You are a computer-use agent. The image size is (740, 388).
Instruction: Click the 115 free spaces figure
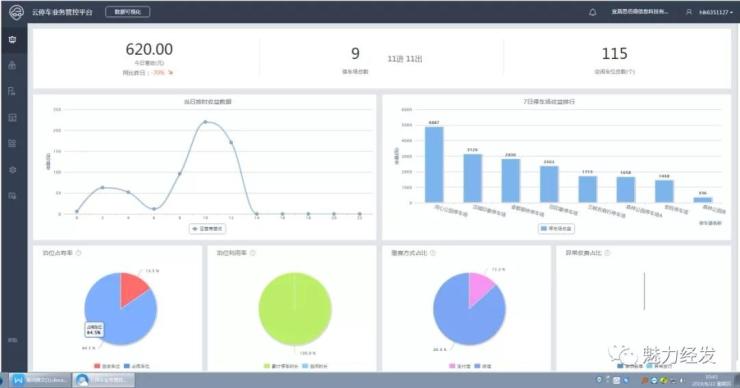coord(614,53)
